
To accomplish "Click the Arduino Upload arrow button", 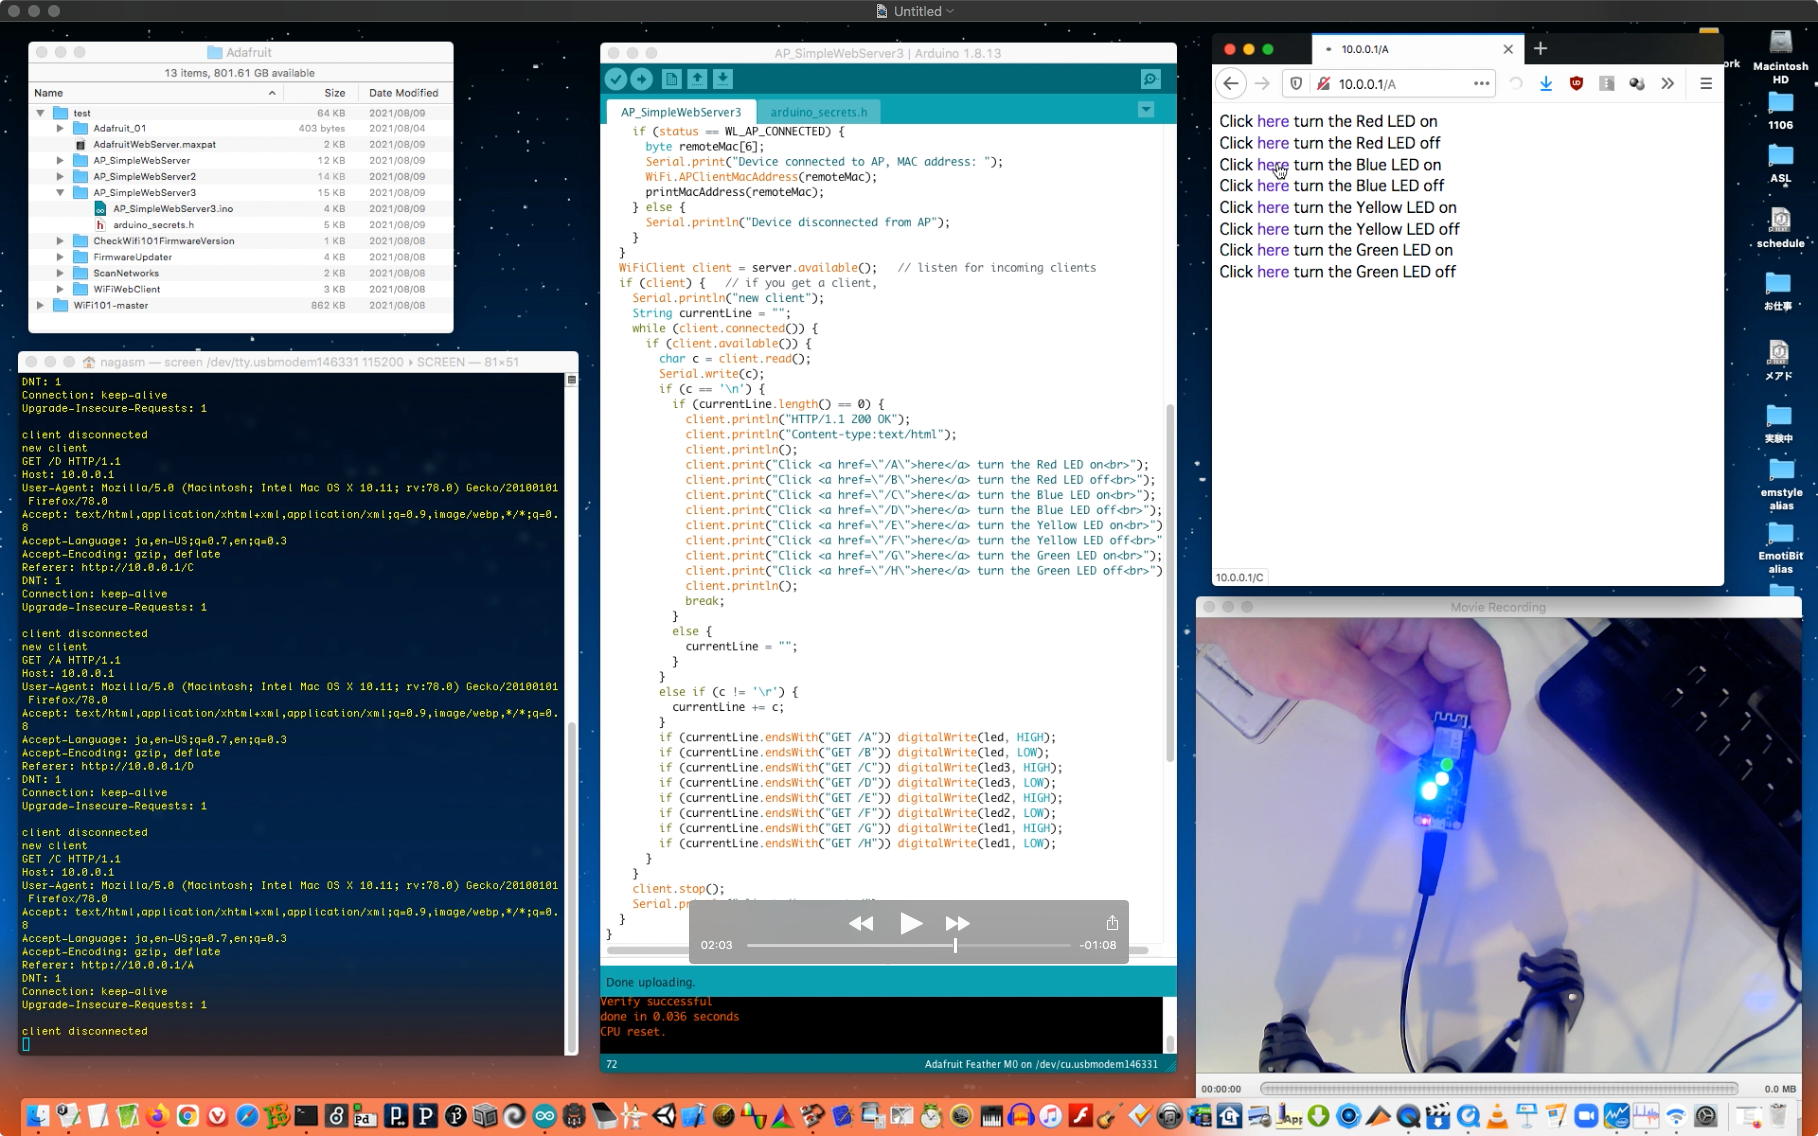I will [642, 79].
